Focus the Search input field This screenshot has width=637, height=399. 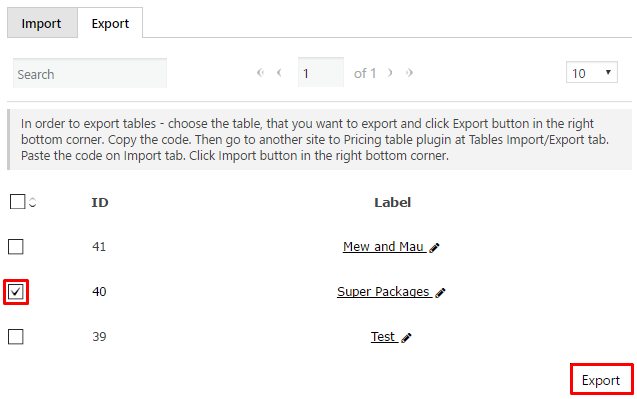coord(90,73)
